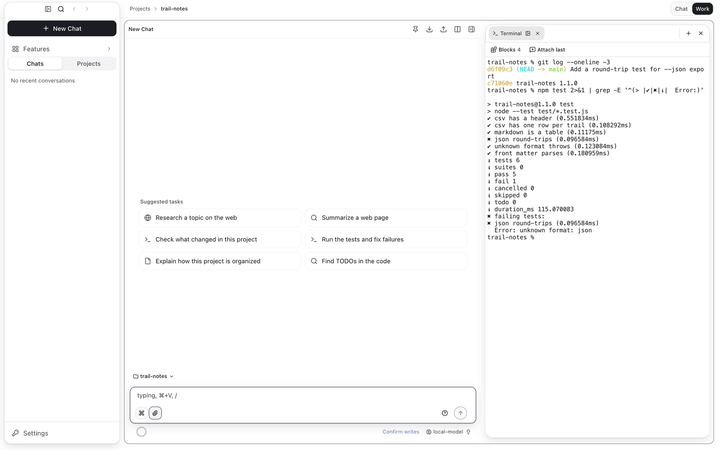
Task: Attach a file with the paperclip icon
Action: [155, 413]
